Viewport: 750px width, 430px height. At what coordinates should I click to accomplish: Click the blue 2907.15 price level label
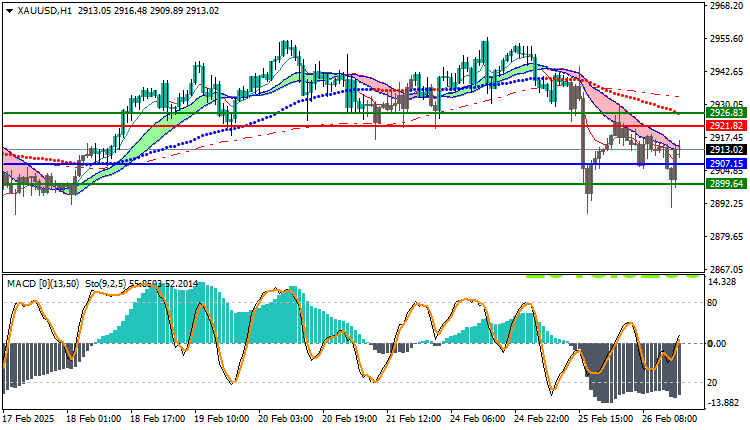coord(726,164)
